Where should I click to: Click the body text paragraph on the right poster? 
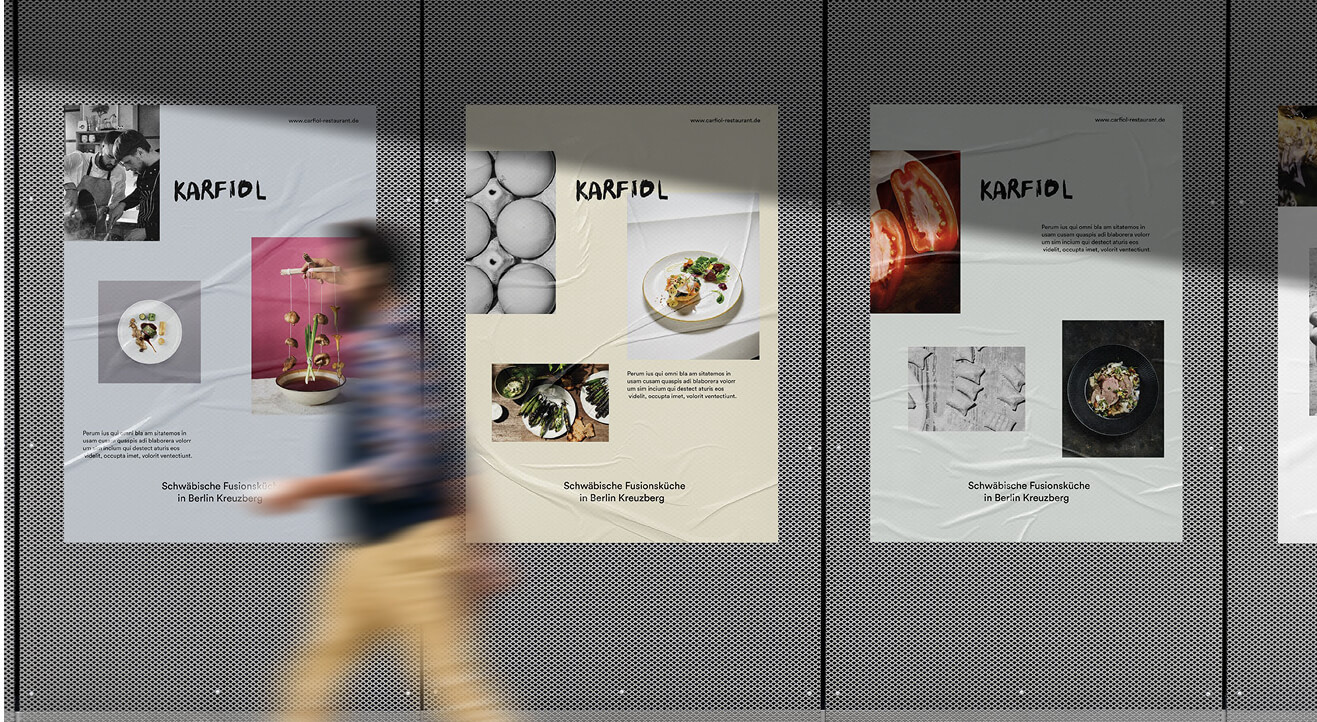tap(1093, 238)
